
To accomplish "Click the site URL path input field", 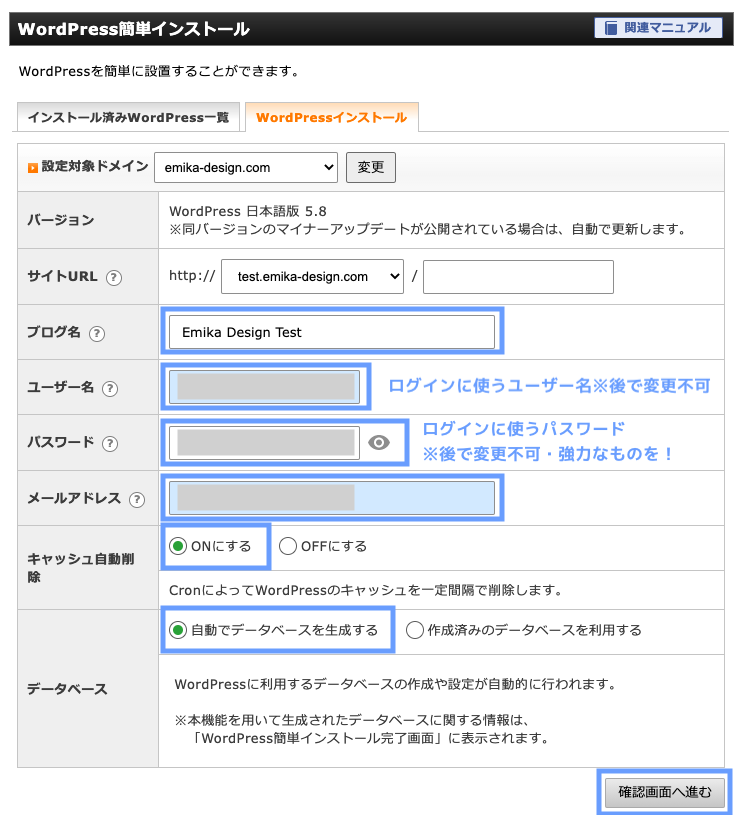I will click(x=517, y=277).
